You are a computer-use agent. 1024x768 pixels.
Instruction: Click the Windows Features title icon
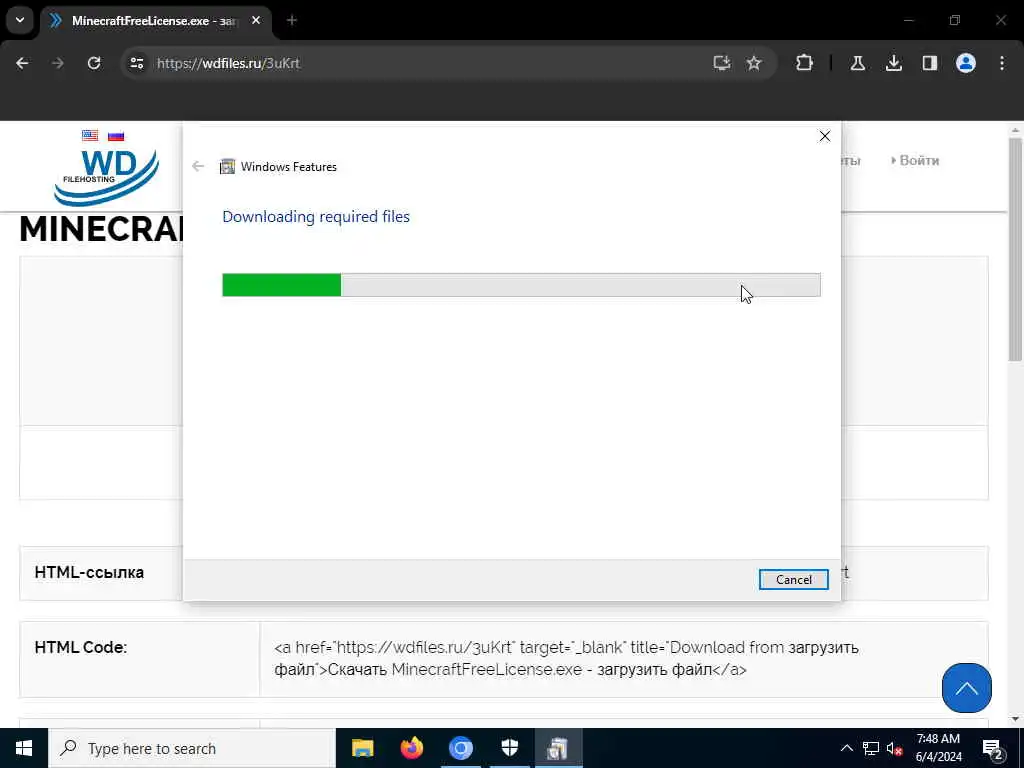pos(227,167)
